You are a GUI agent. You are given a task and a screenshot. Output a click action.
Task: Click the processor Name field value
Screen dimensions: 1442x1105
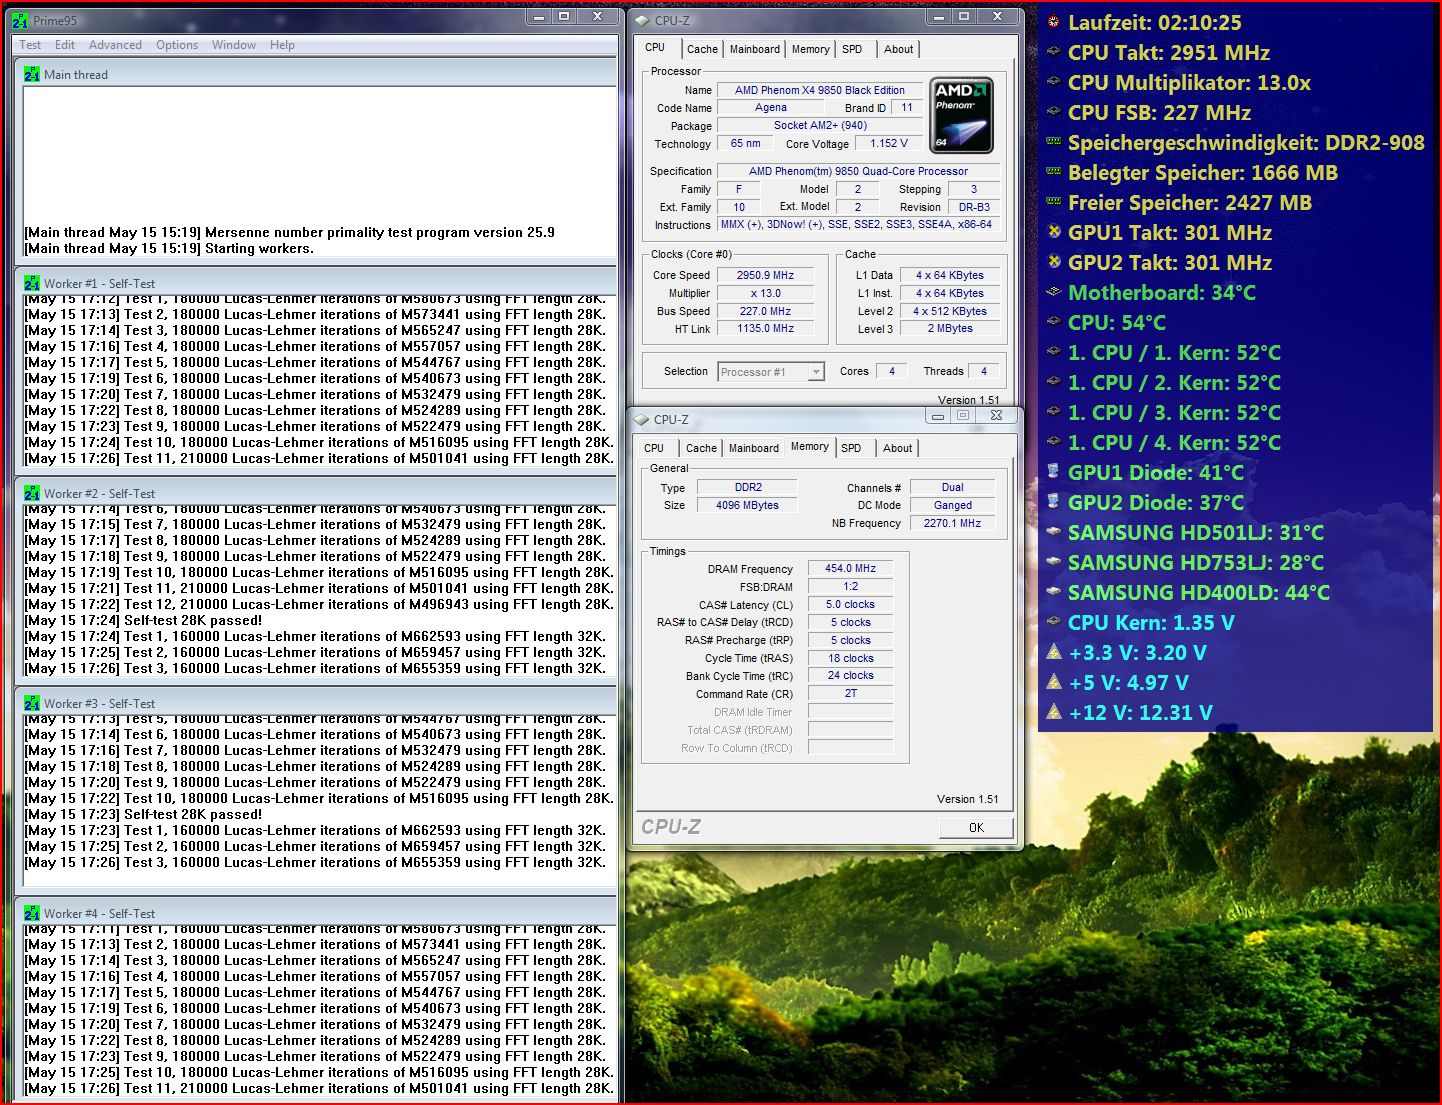click(x=819, y=90)
